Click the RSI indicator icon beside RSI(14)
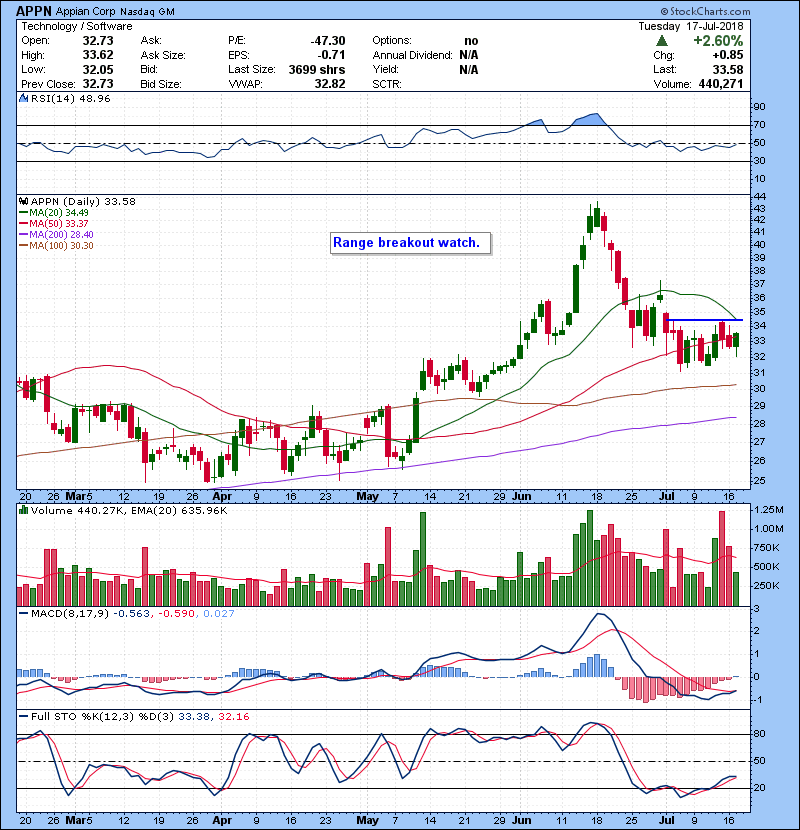This screenshot has width=800, height=830. 23,98
